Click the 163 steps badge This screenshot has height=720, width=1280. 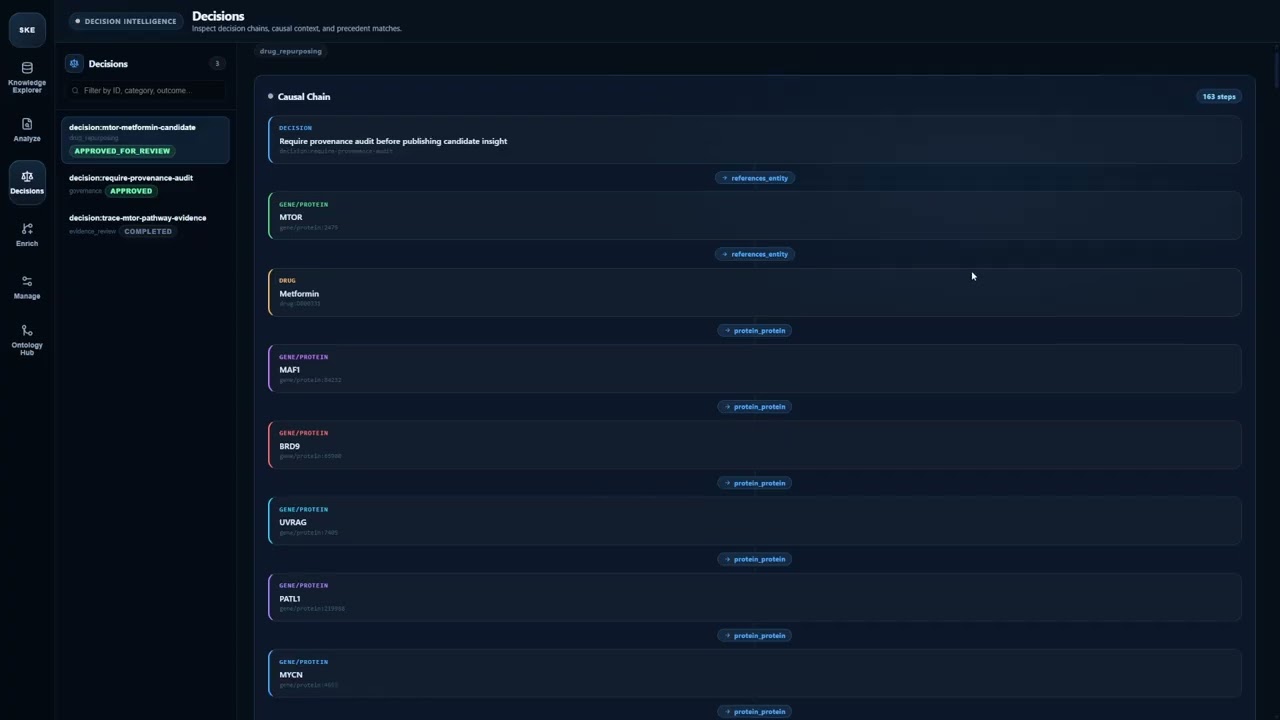[1219, 97]
